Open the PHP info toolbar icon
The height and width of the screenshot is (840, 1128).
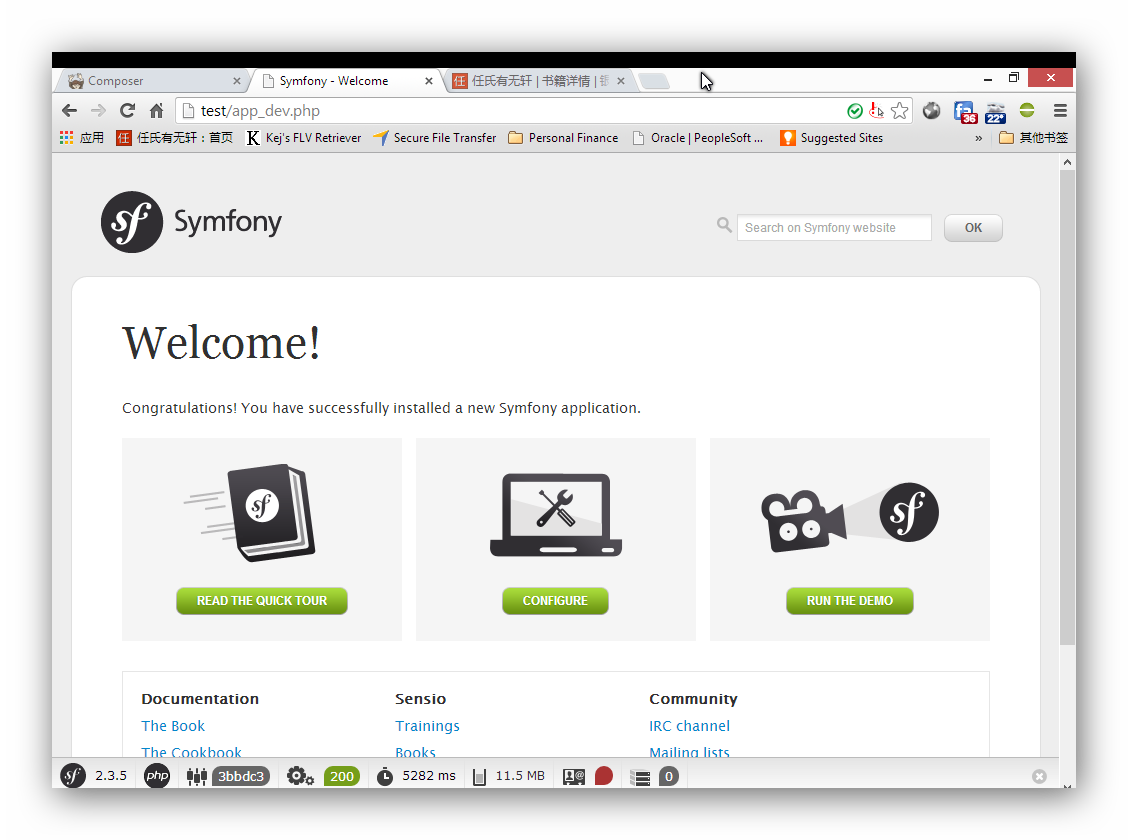click(x=157, y=776)
